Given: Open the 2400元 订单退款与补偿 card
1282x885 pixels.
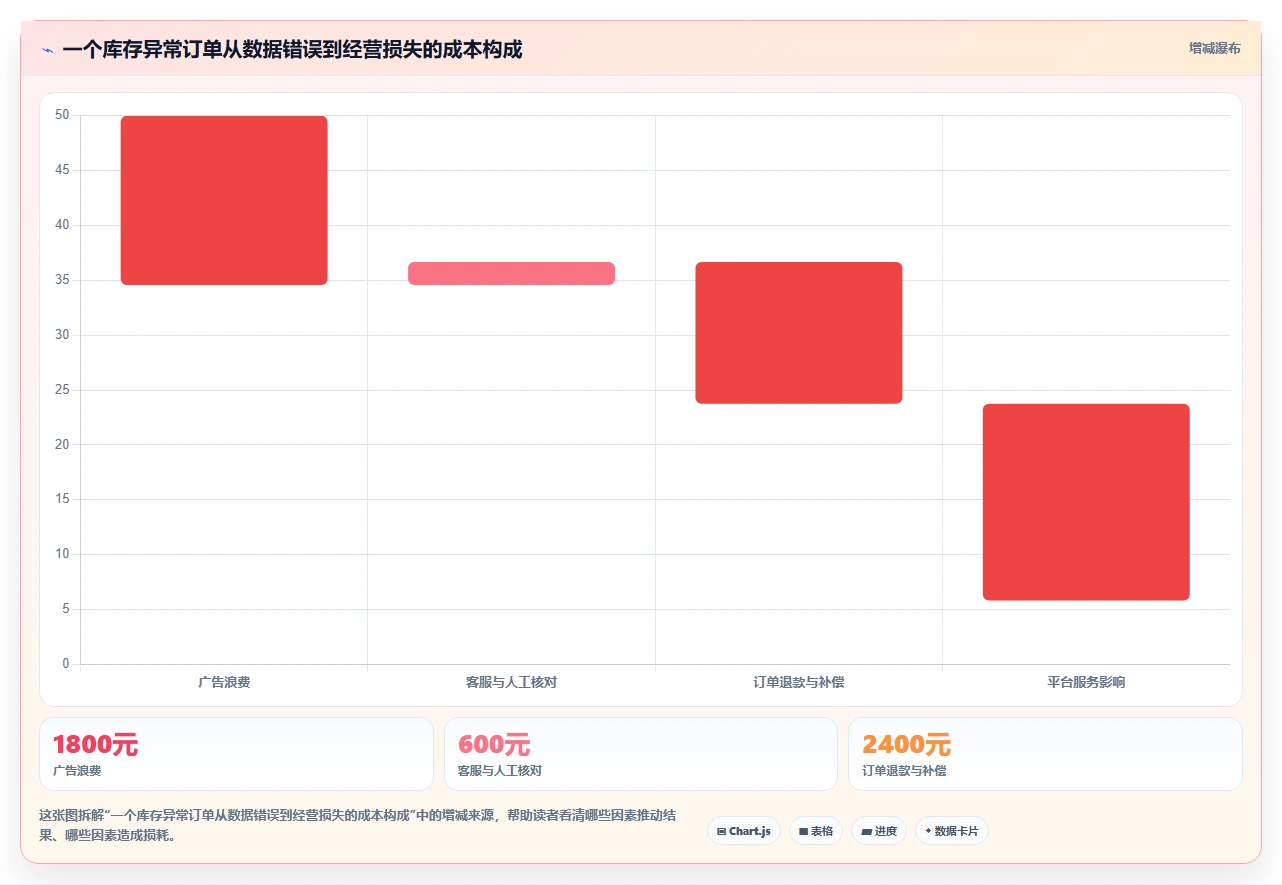Looking at the screenshot, I should 1045,754.
